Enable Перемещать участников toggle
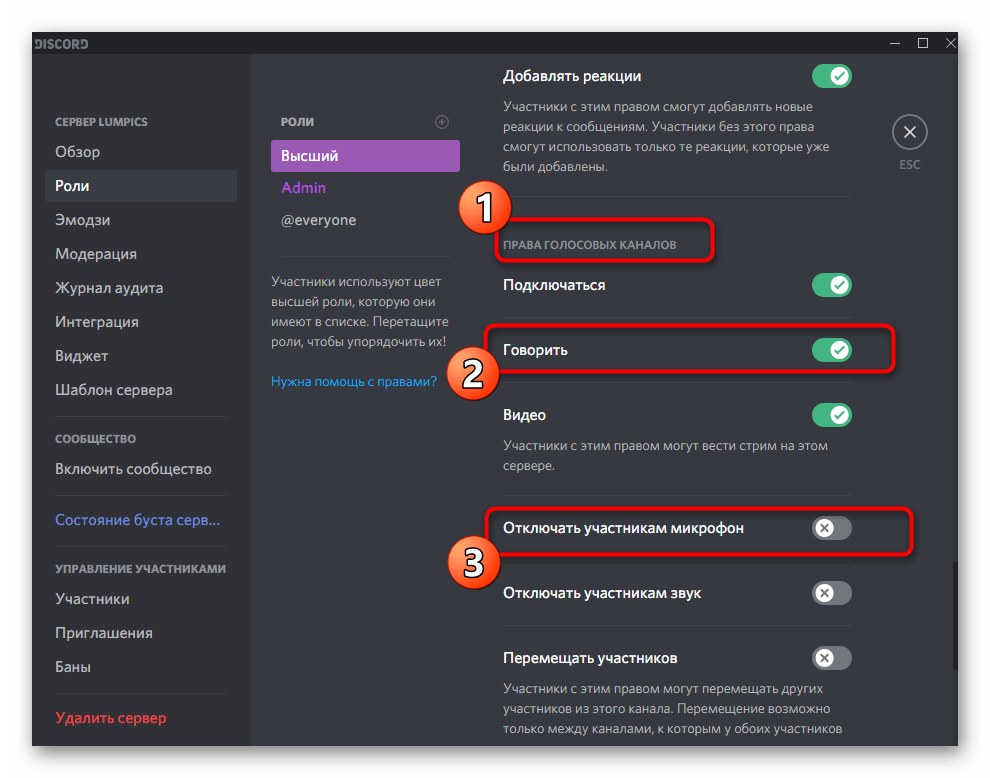The width and height of the screenshot is (990, 778). point(832,658)
